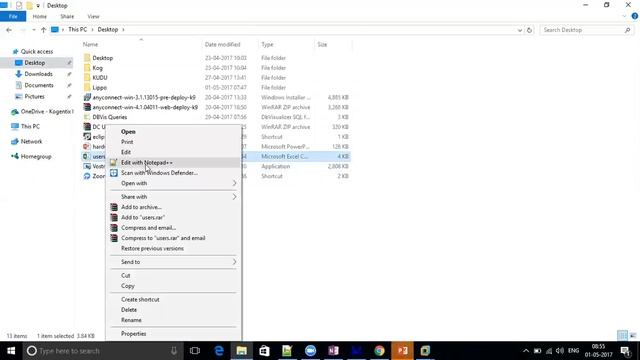The width and height of the screenshot is (640, 360).
Task: Select the Lippo folder
Action: 99,88
